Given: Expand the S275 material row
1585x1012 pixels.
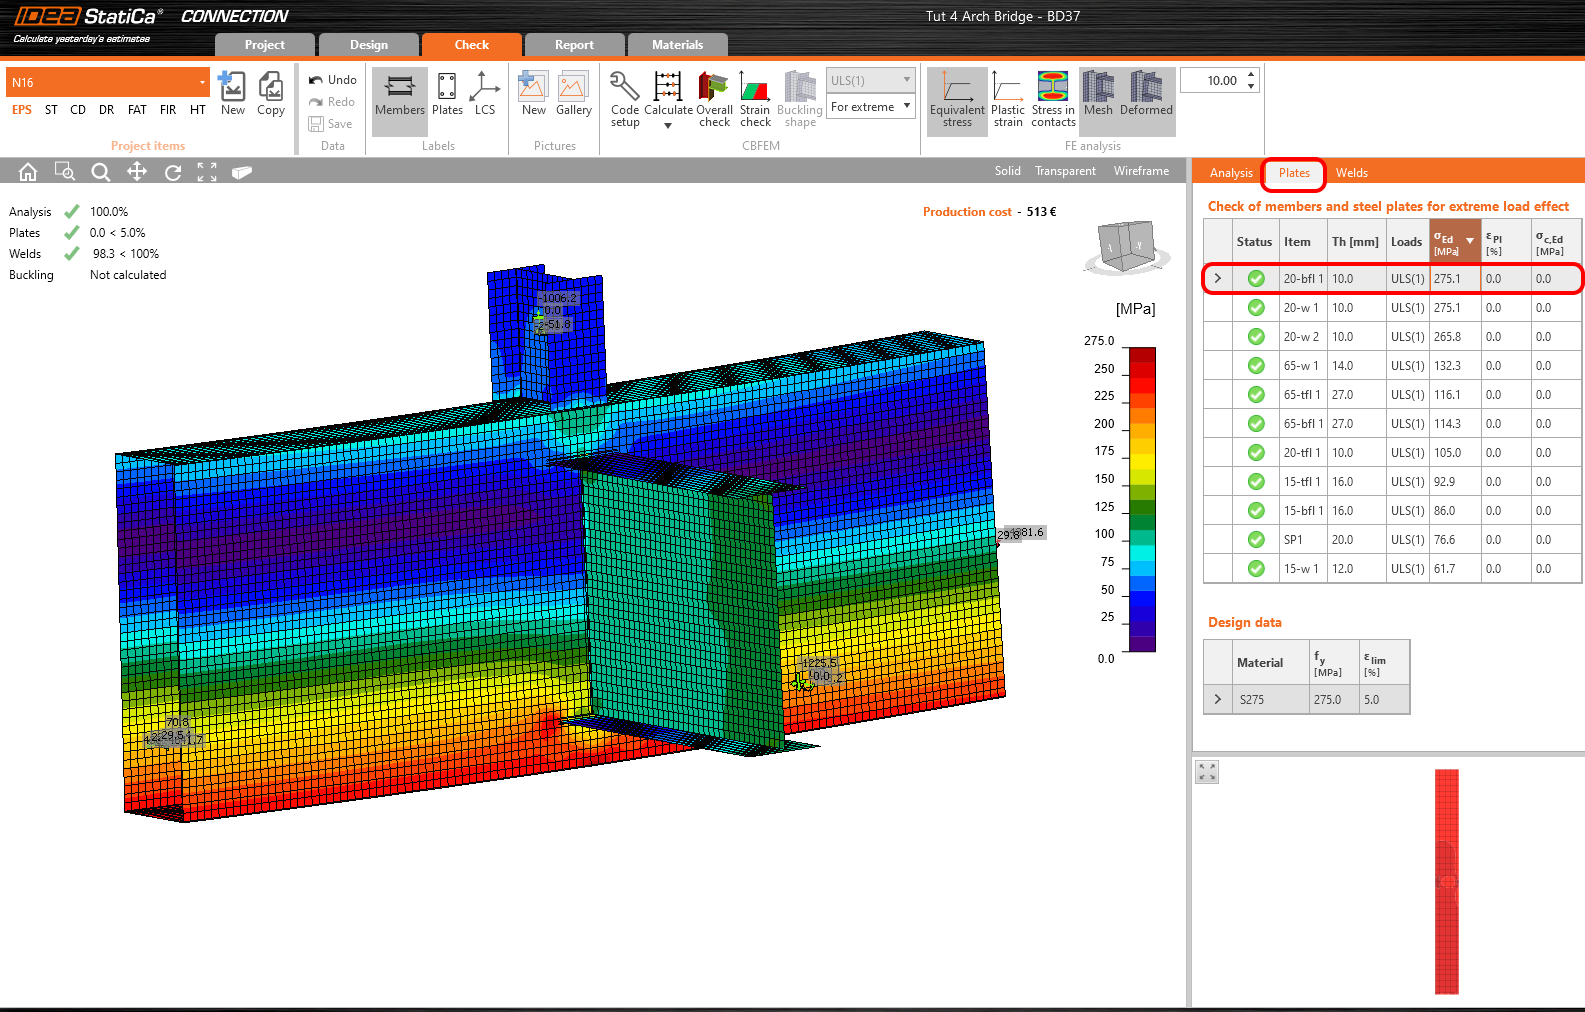Looking at the screenshot, I should pos(1217,700).
